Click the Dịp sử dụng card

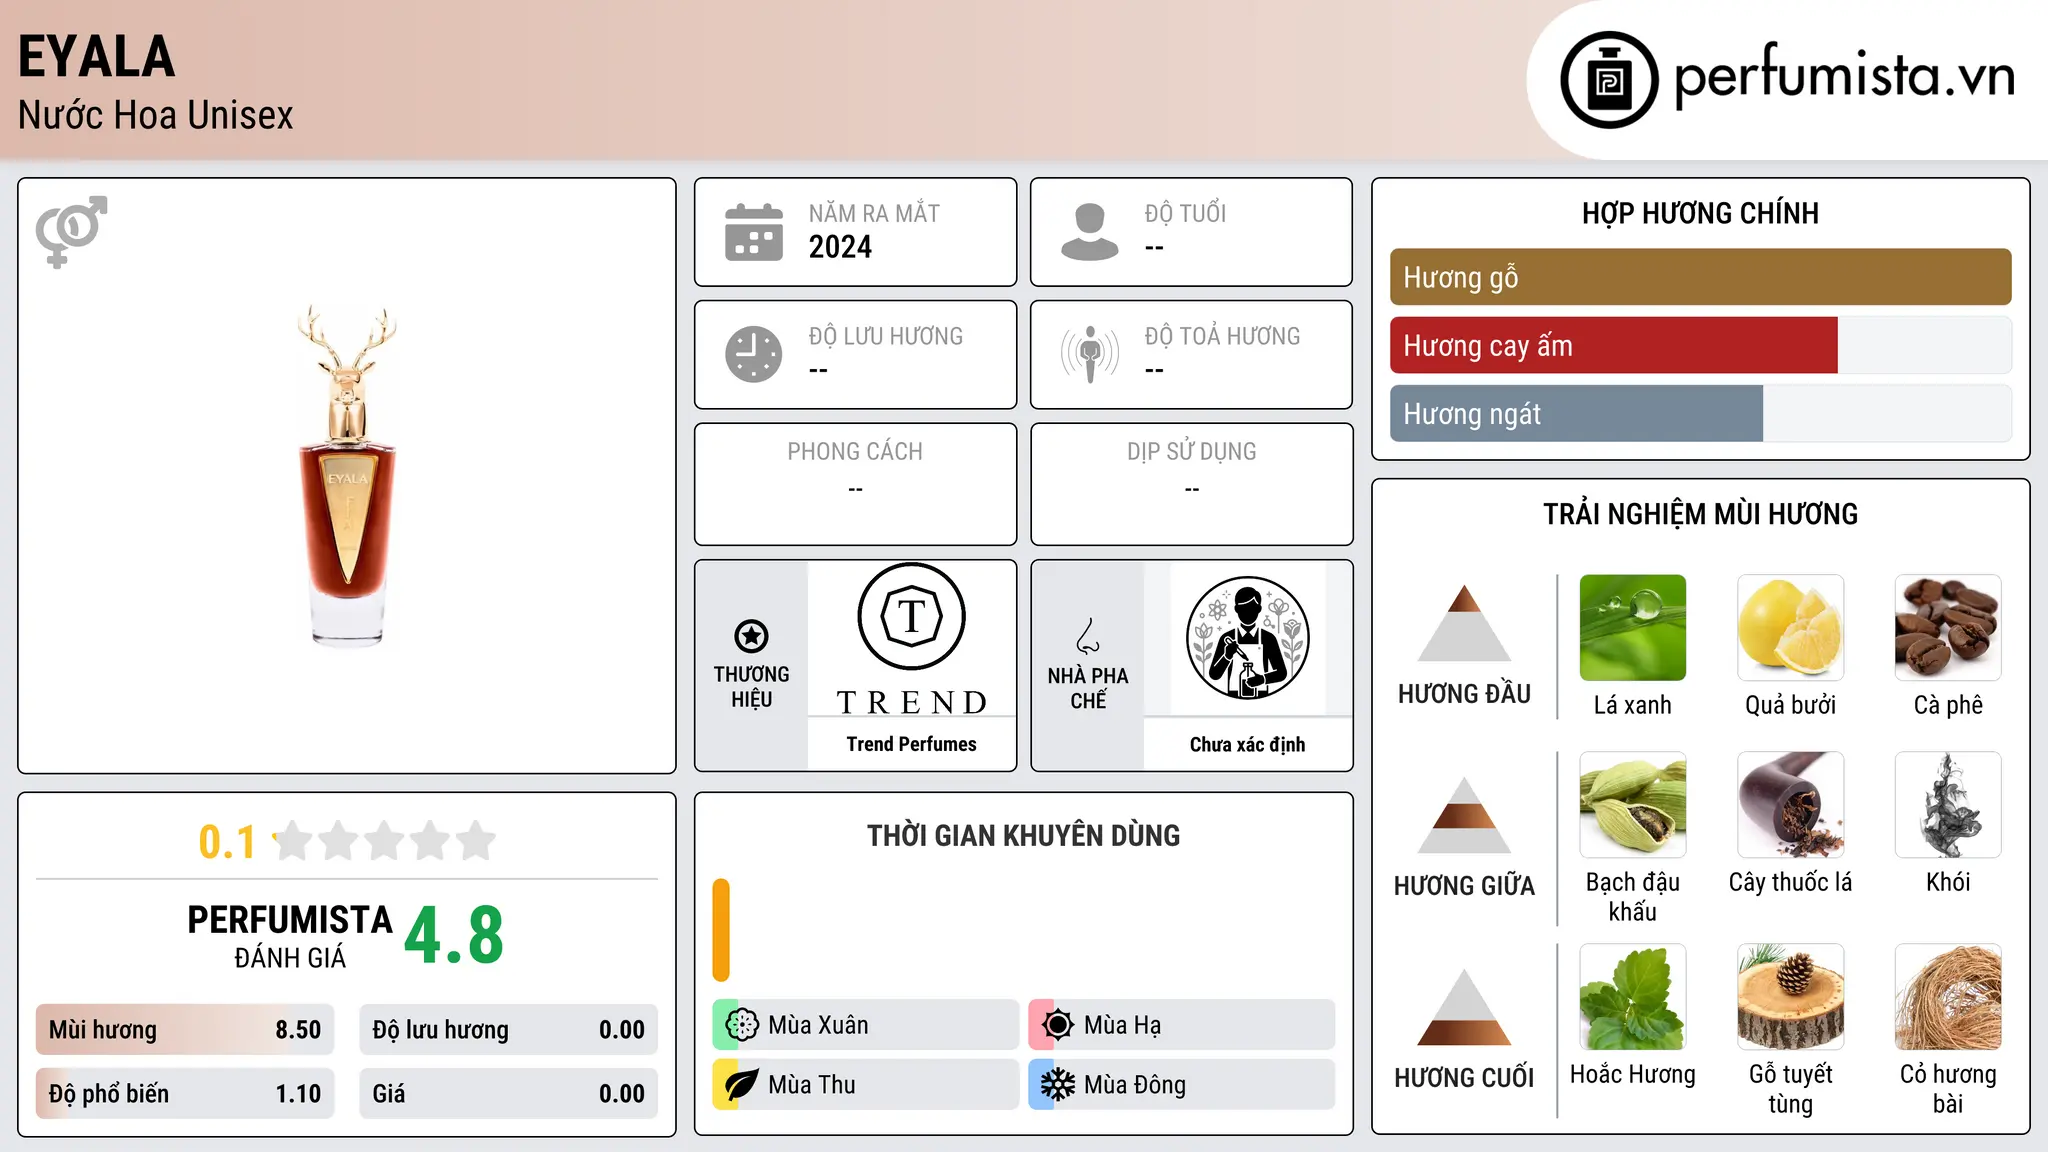(x=1191, y=484)
